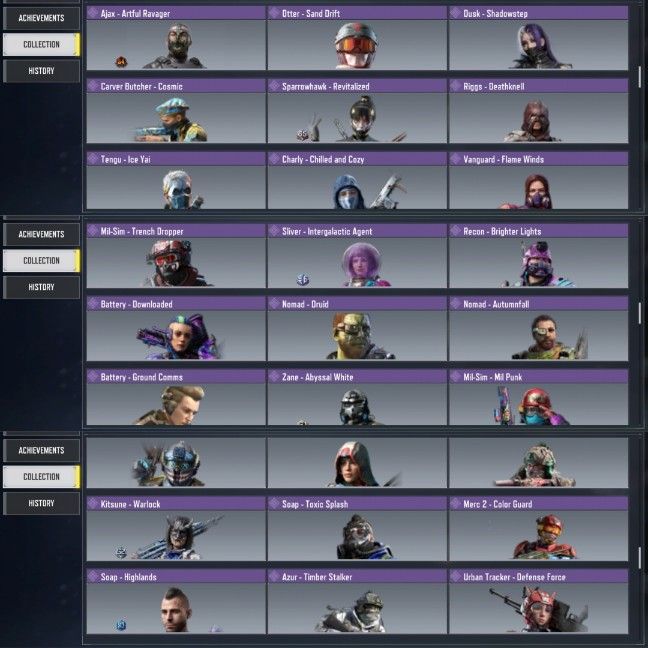
Task: Click the emblem icon in Sliver - Intergalactic Agent card
Action: pyautogui.click(x=303, y=280)
